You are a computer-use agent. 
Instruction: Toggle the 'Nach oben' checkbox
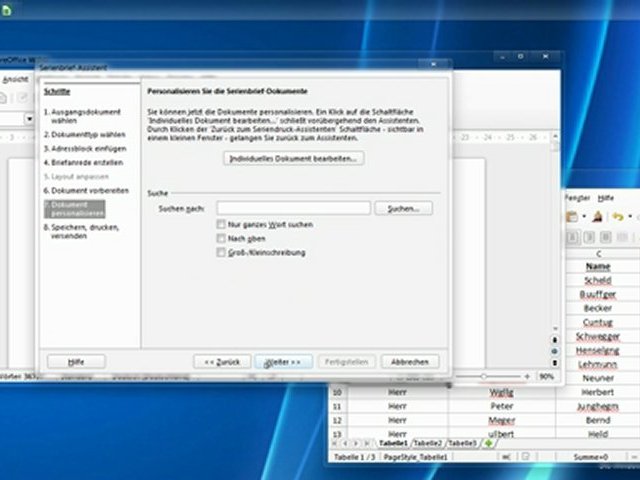click(221, 239)
